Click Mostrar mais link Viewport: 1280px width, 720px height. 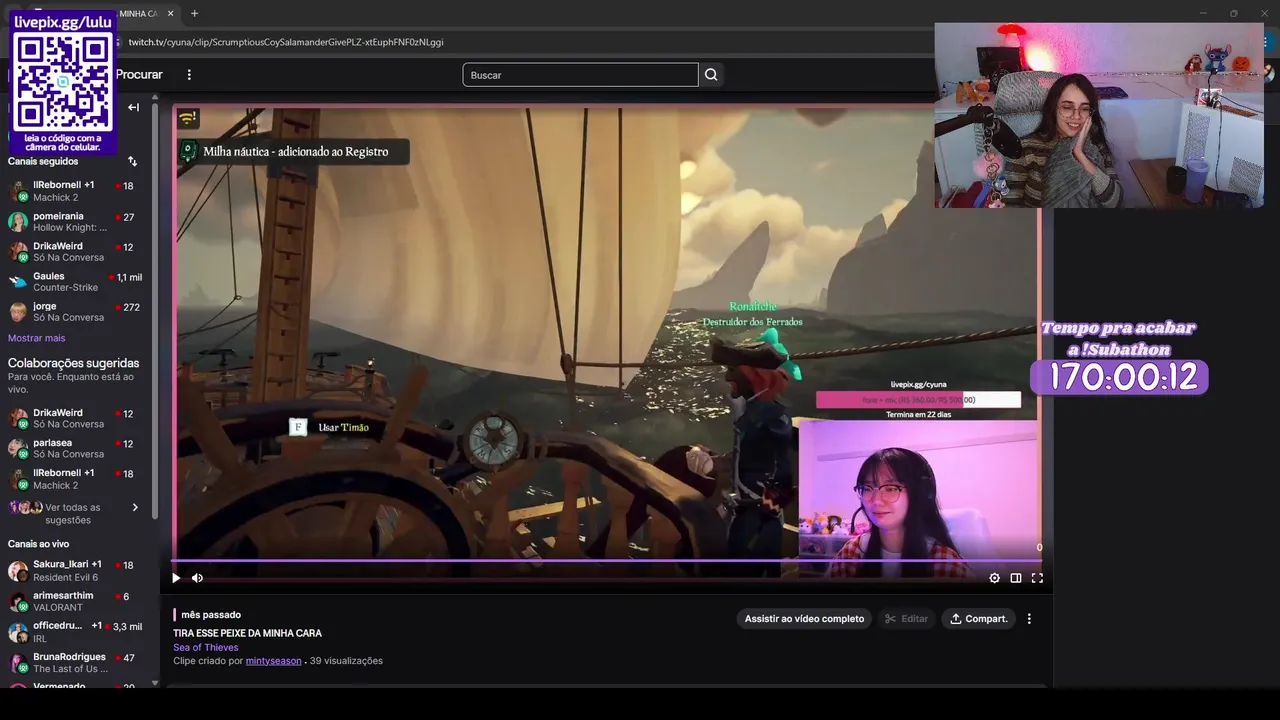[x=37, y=338]
